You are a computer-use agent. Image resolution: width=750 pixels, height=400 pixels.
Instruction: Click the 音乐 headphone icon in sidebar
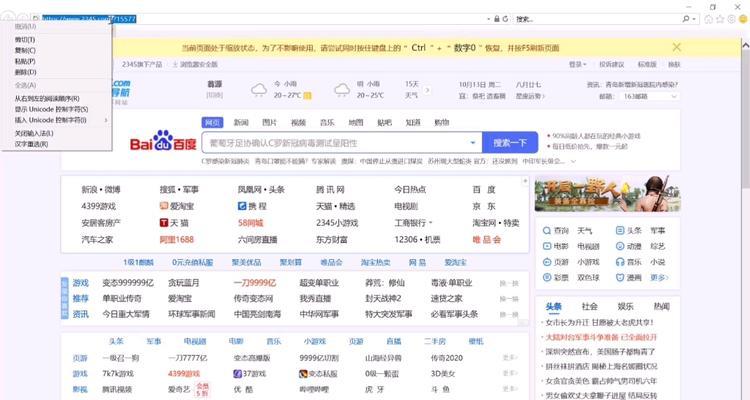[x=620, y=262]
